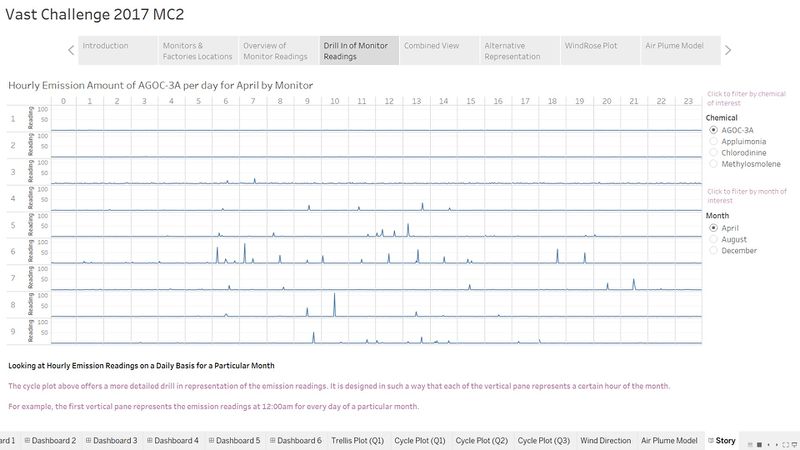Switch to Dashboard 5 sheet tab

(x=235, y=440)
